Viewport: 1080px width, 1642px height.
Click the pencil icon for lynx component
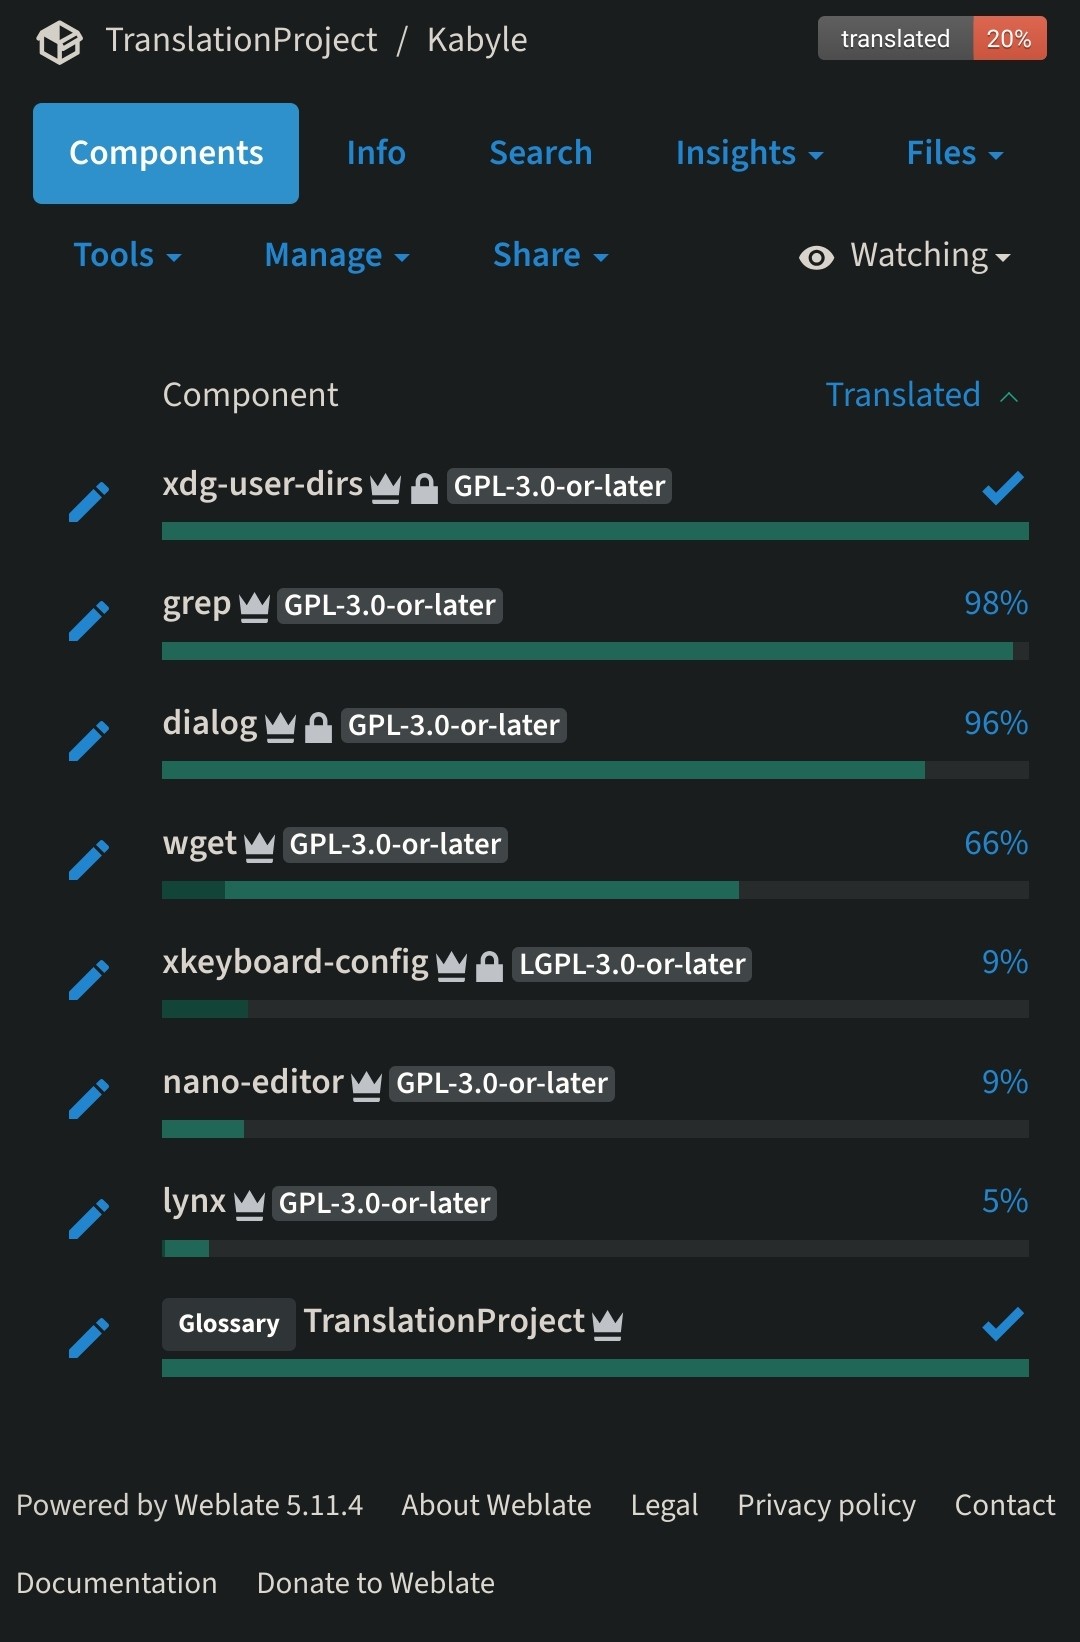pos(89,1219)
